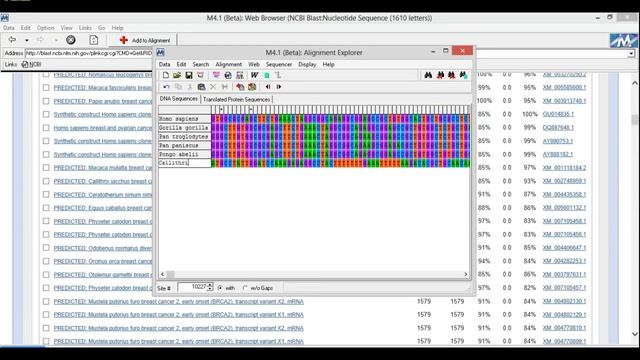Increase Site # with the spinner arrows
Image resolution: width=640 pixels, height=360 pixels.
click(210, 285)
